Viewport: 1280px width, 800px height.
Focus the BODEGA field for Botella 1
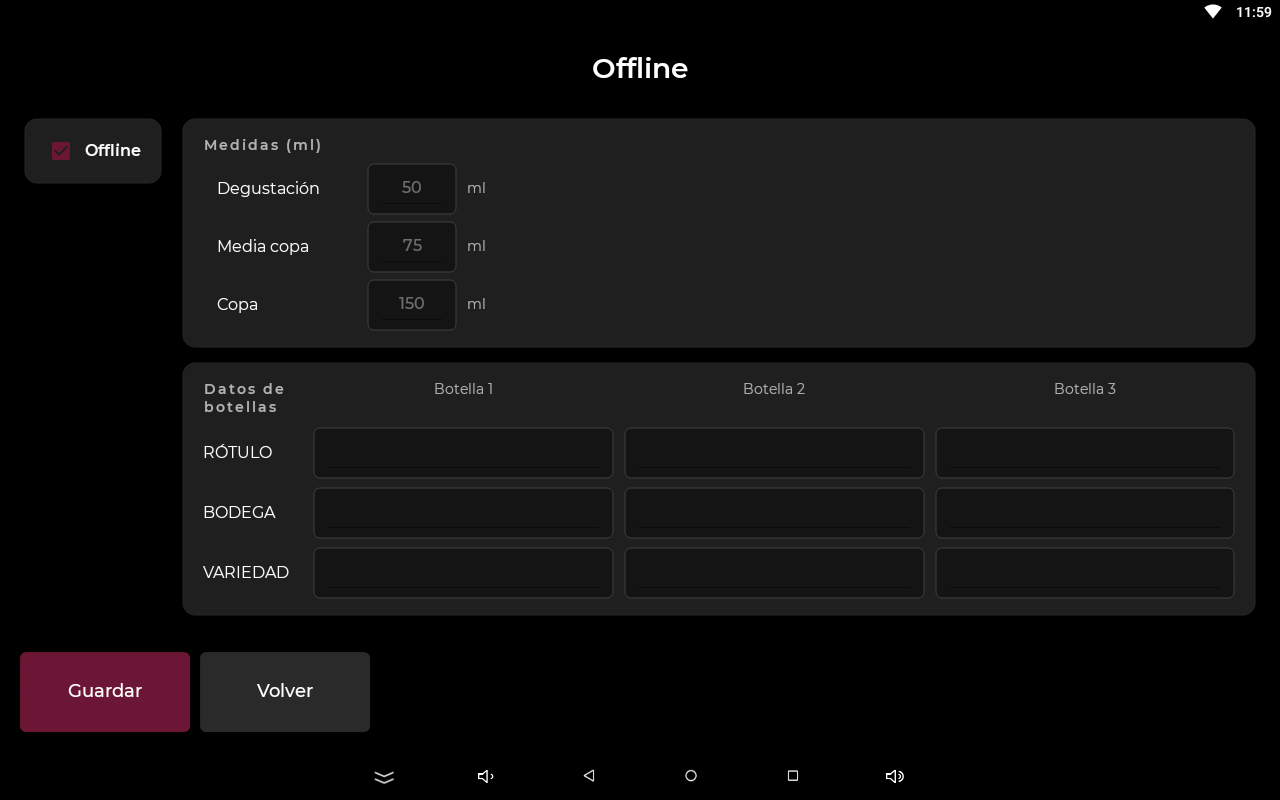click(463, 513)
